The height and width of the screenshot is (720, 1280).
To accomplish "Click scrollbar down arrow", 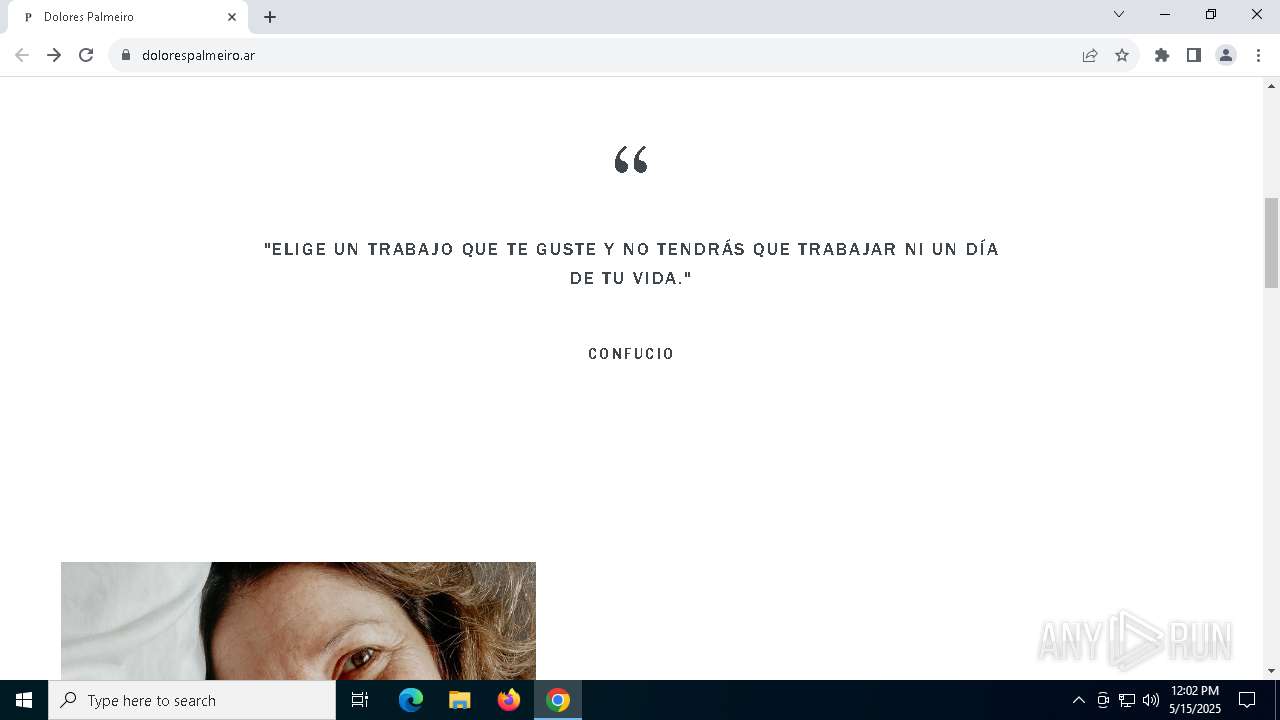I will pos(1272,671).
